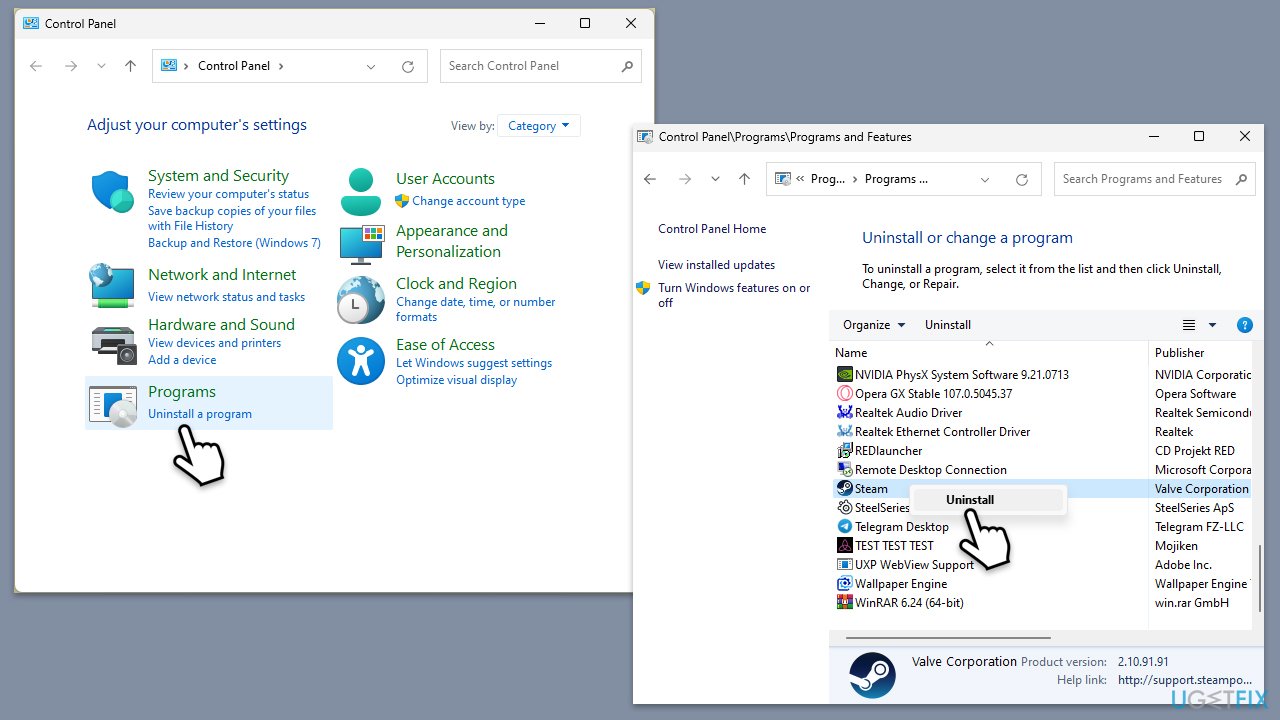Click the search magnifier in Control Panel window

[627, 66]
